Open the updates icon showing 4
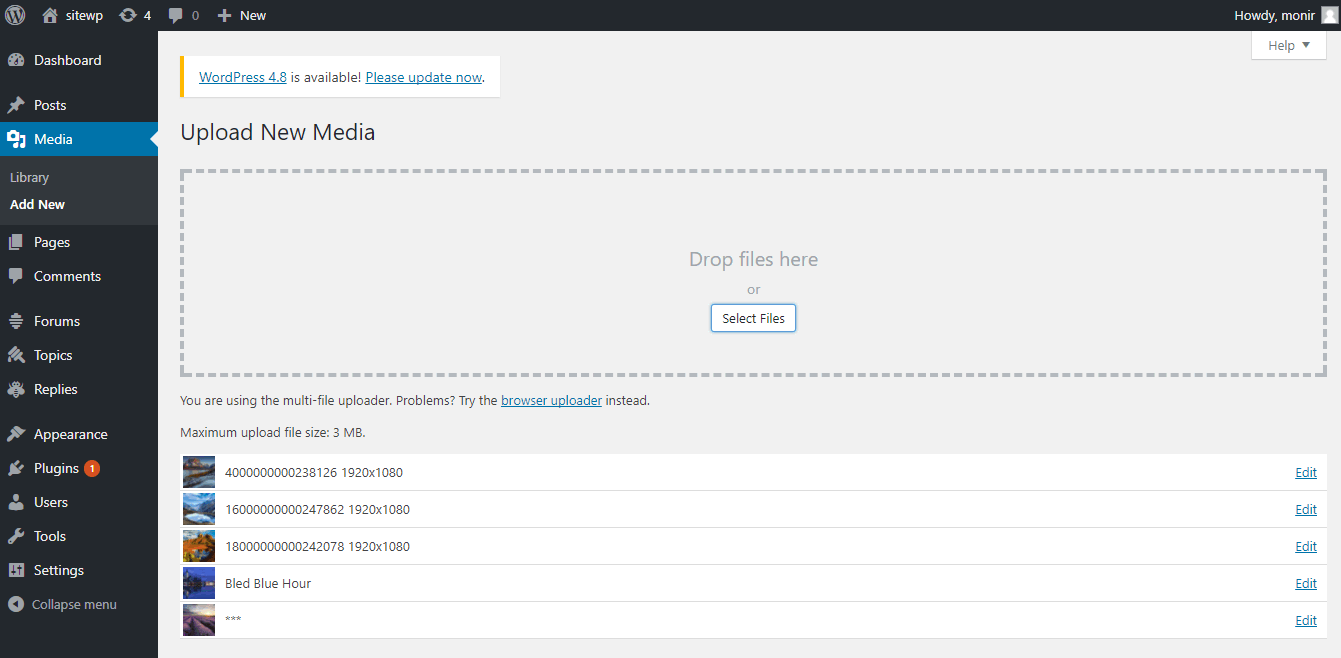 (x=128, y=15)
